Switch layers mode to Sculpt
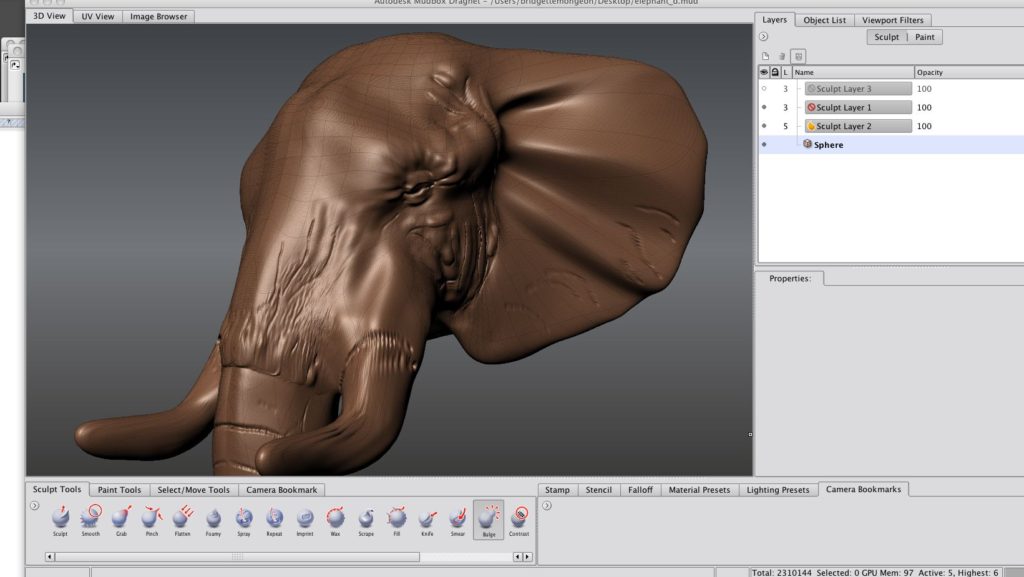This screenshot has width=1024, height=577. [x=886, y=37]
